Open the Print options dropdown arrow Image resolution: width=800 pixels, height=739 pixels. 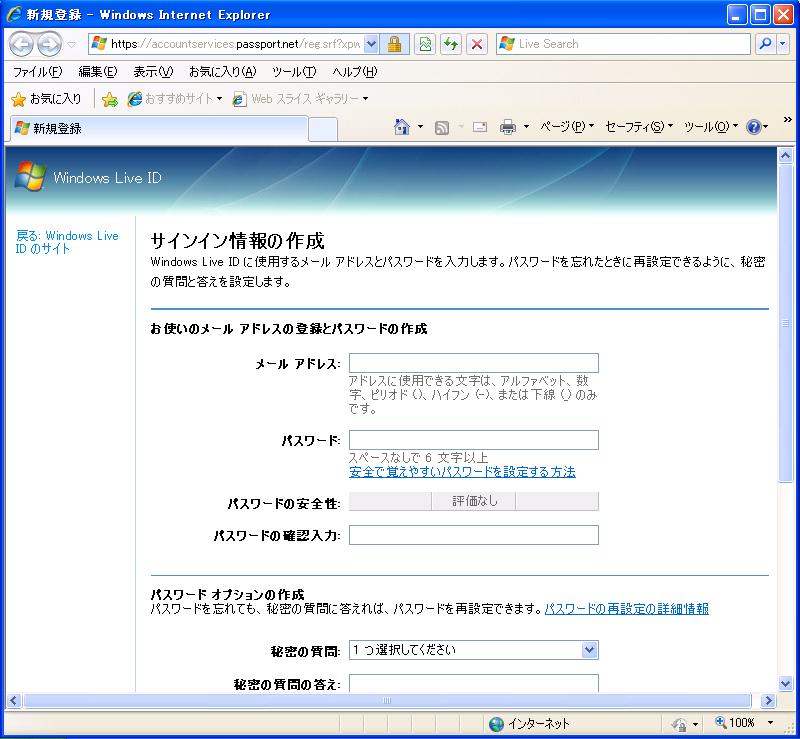tap(526, 127)
